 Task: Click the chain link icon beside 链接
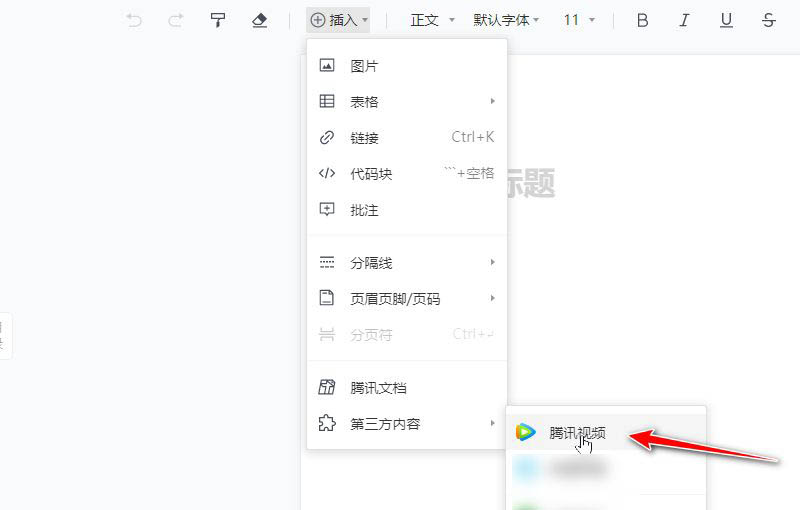[327, 137]
